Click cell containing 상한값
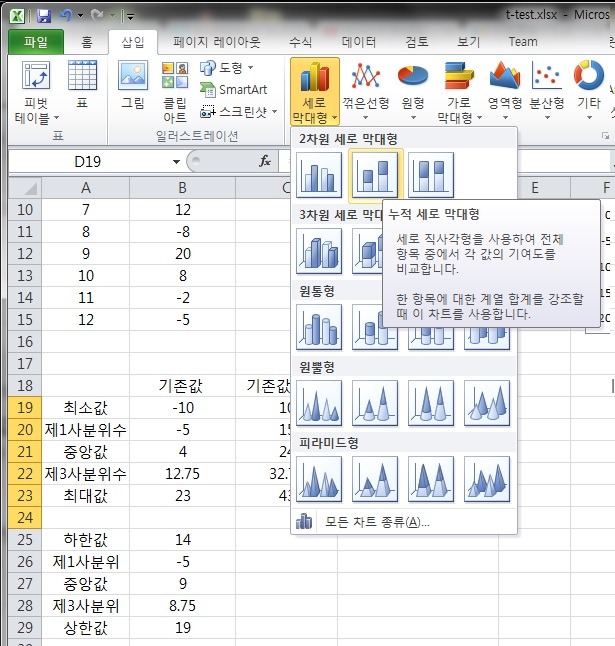Image resolution: width=615 pixels, height=646 pixels. tap(85, 627)
